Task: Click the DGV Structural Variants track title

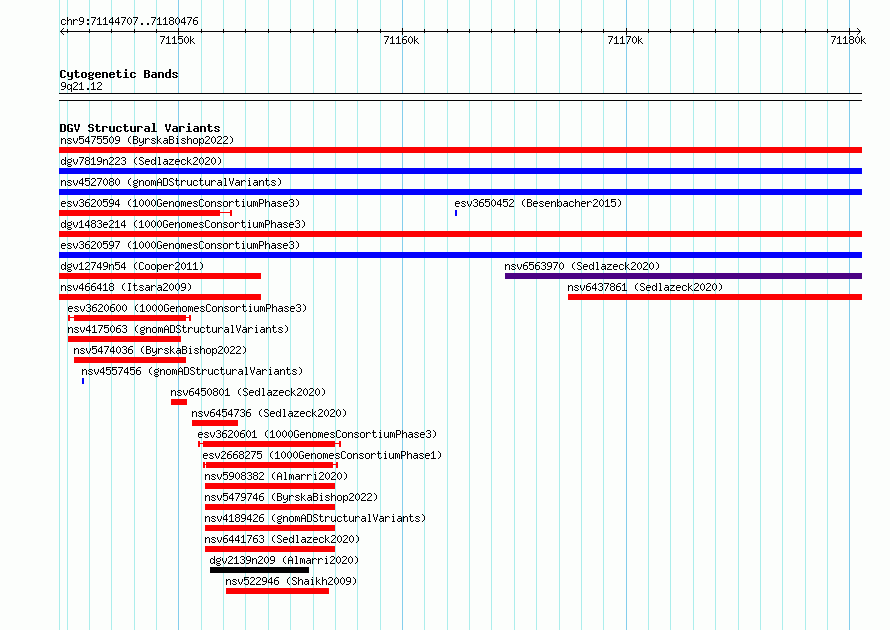Action: 140,128
